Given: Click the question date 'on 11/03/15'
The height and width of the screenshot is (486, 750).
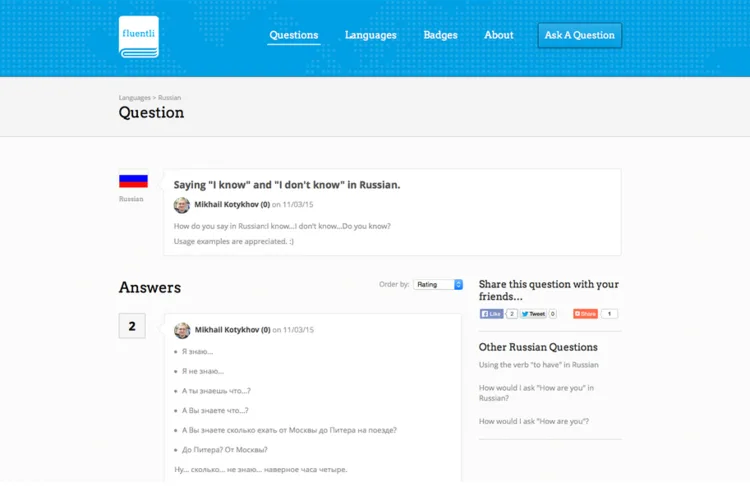Looking at the screenshot, I should pyautogui.click(x=293, y=204).
